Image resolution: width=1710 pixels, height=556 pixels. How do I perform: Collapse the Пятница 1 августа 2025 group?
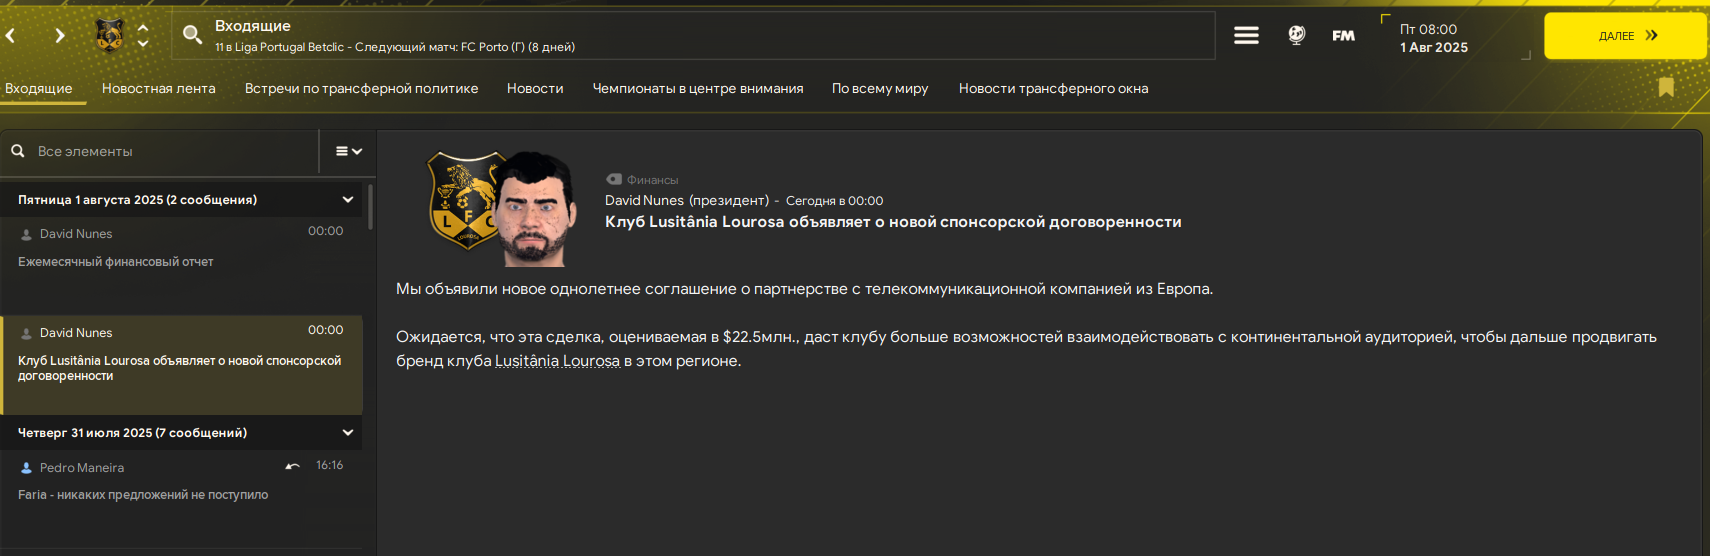(x=348, y=200)
